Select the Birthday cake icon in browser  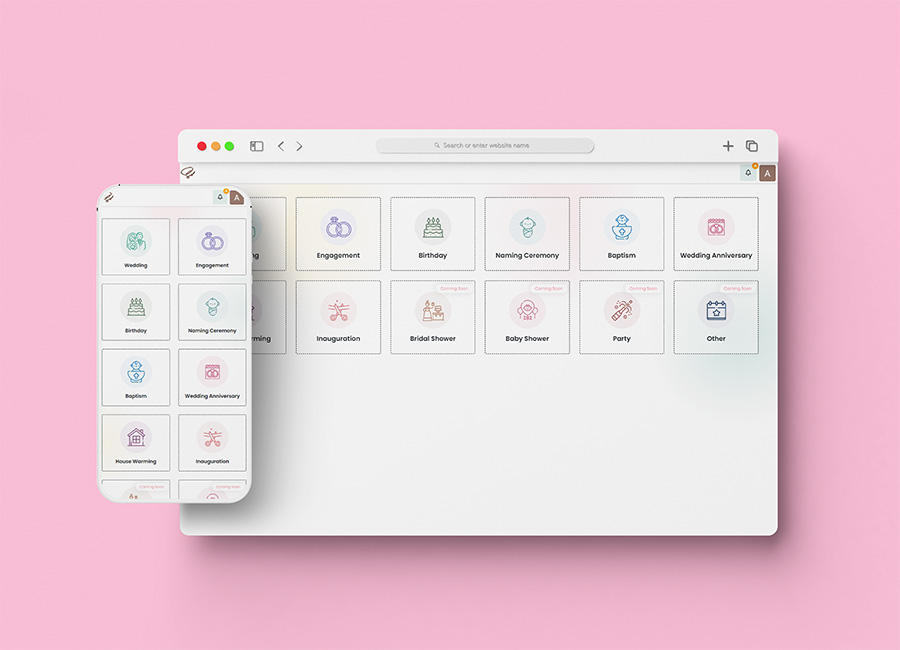point(432,227)
